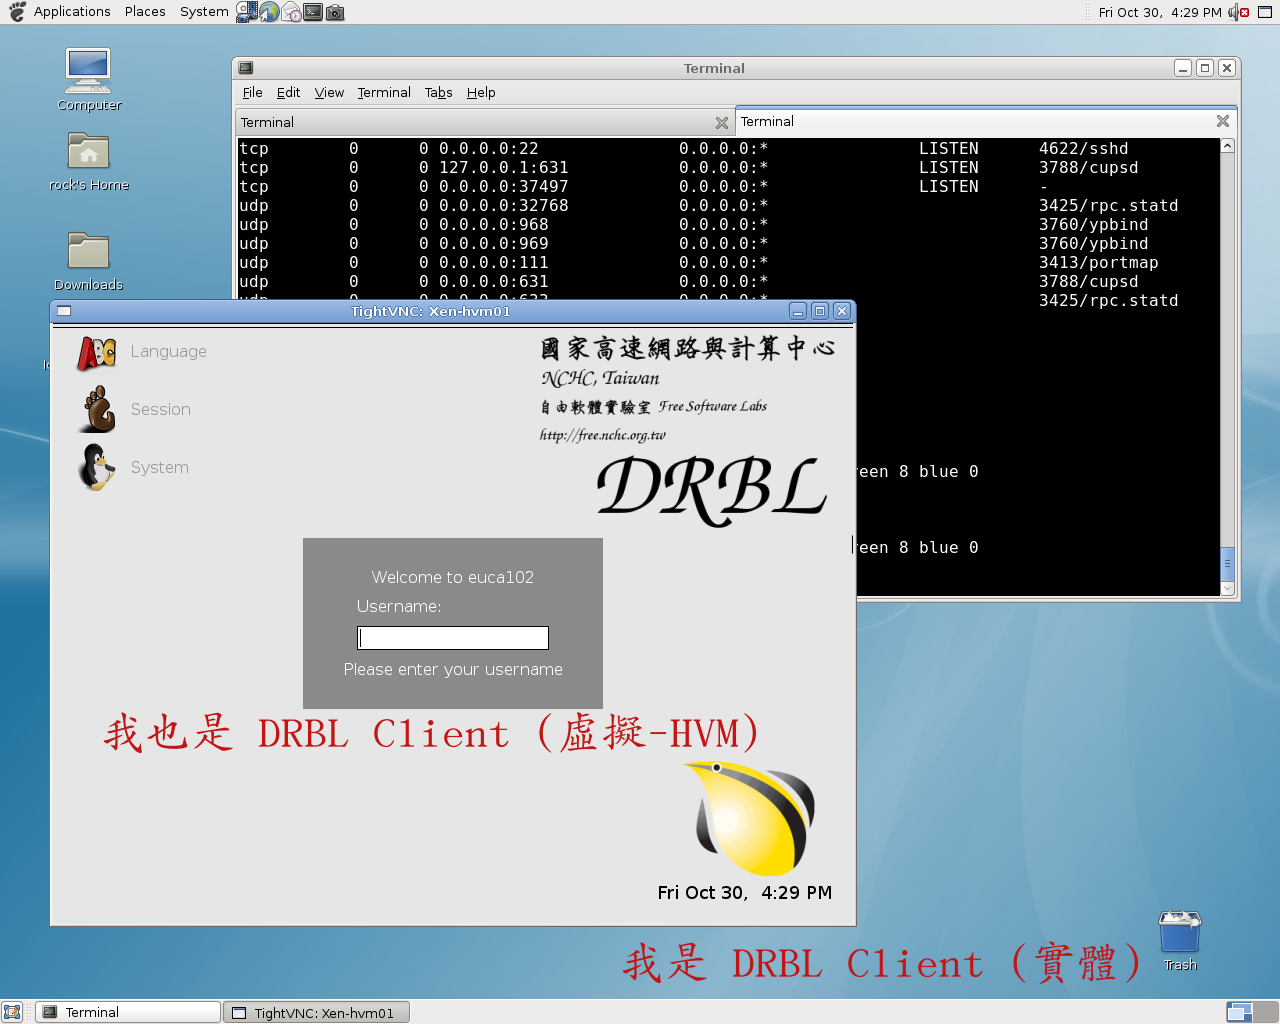Viewport: 1280px width, 1024px height.
Task: Click the Terminal scrollbar thumb
Action: pos(1228,563)
